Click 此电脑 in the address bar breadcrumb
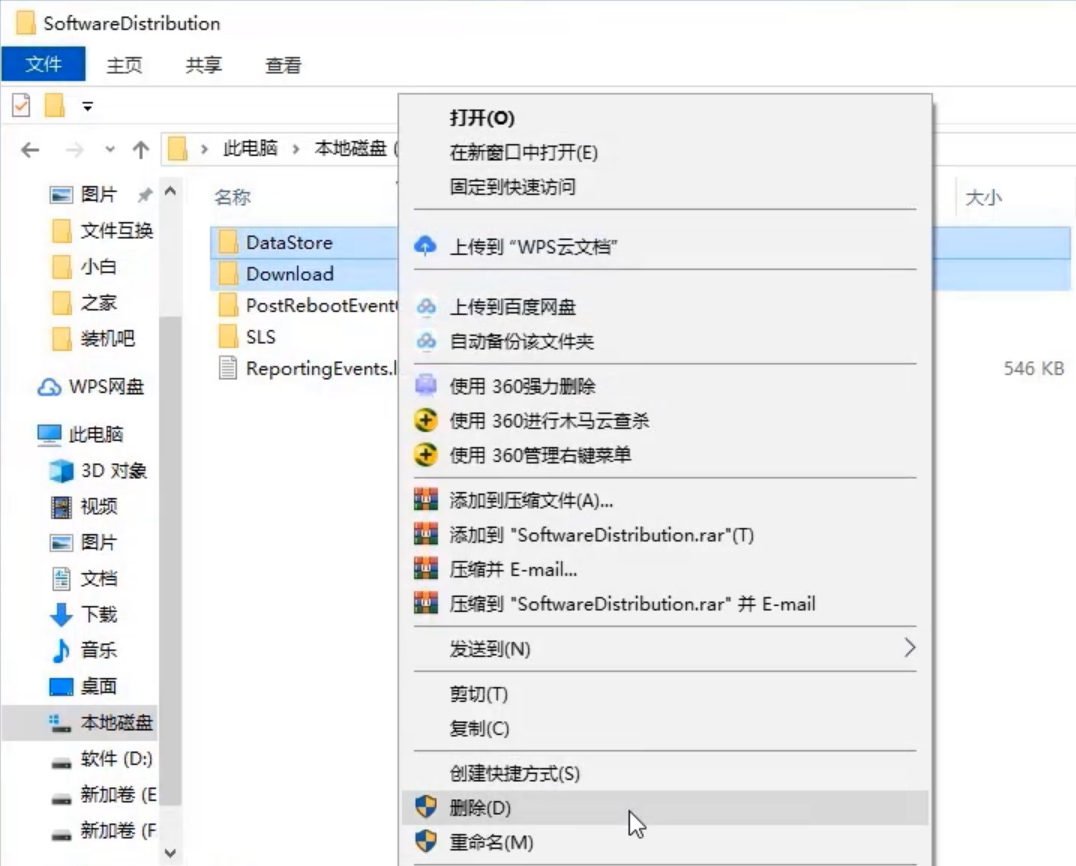This screenshot has width=1076, height=866. coord(250,149)
